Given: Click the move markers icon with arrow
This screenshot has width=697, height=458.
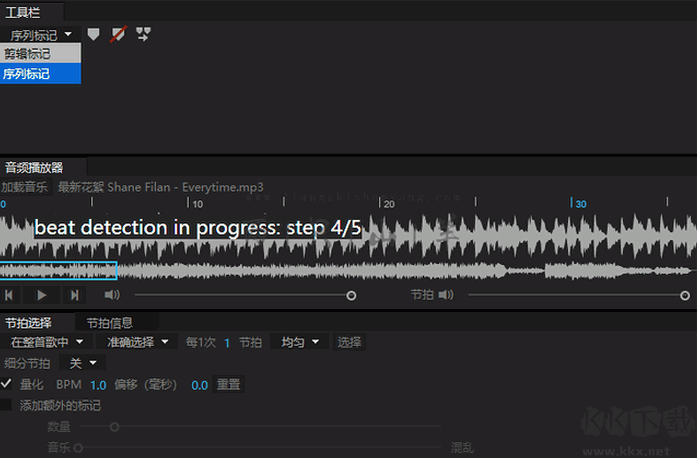Looking at the screenshot, I should [143, 34].
